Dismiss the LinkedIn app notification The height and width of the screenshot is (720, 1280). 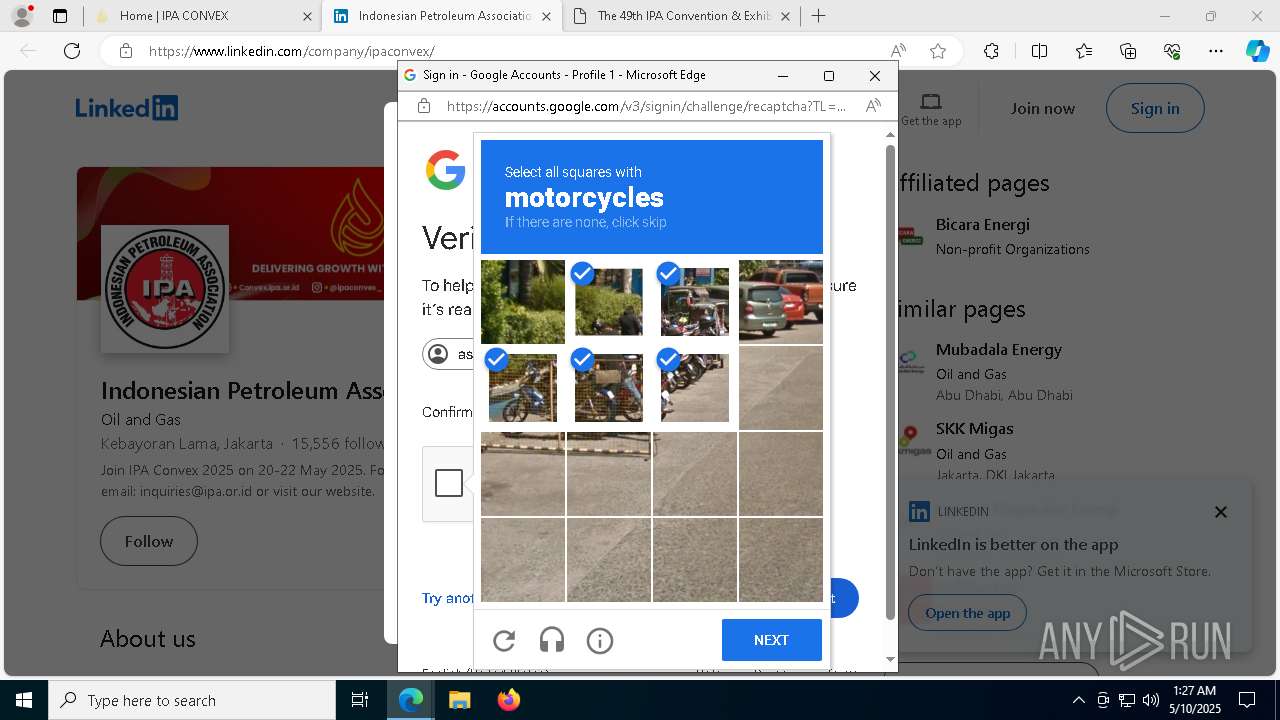(x=1220, y=512)
